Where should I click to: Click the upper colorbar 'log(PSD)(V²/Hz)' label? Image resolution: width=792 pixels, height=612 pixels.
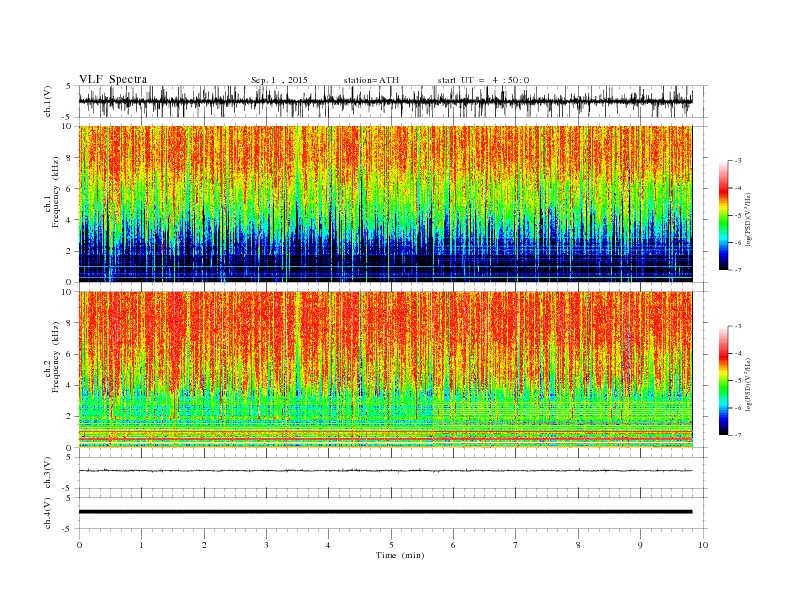pos(748,219)
